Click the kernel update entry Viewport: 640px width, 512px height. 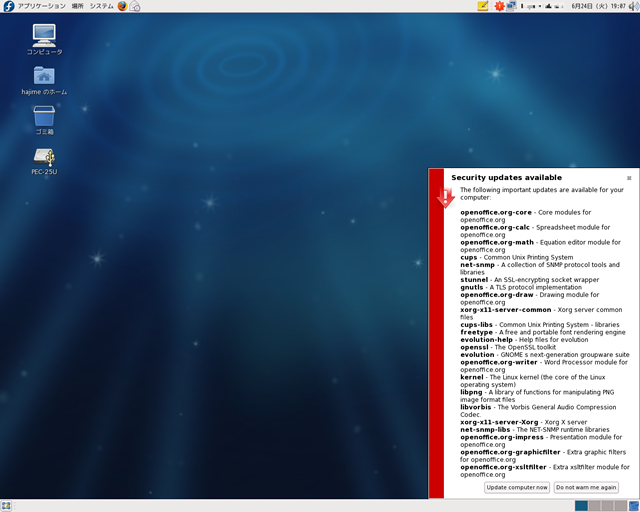pos(533,381)
